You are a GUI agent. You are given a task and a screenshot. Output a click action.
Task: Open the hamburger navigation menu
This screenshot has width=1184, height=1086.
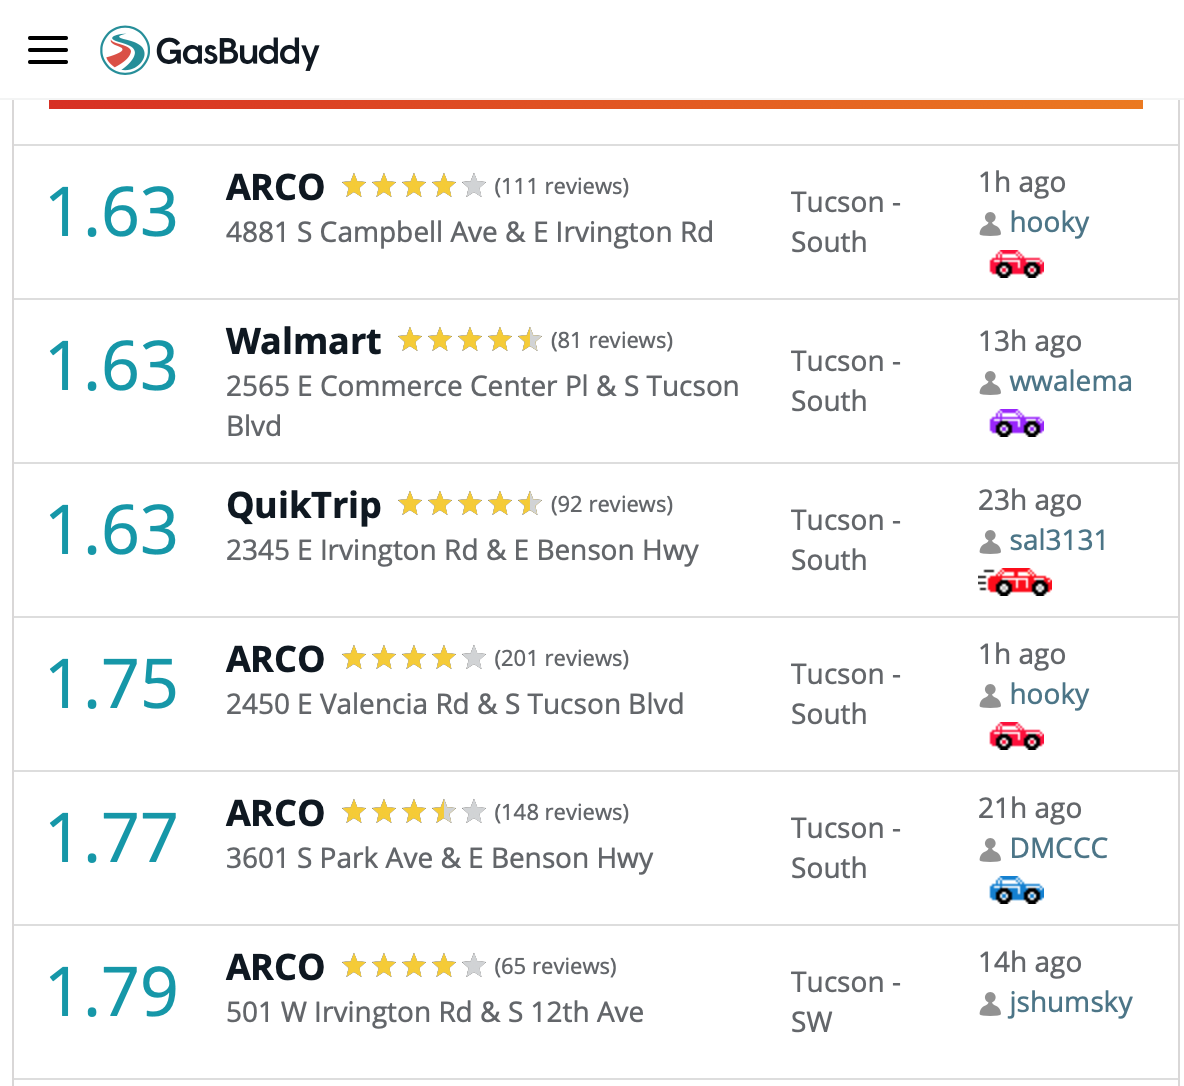click(48, 50)
